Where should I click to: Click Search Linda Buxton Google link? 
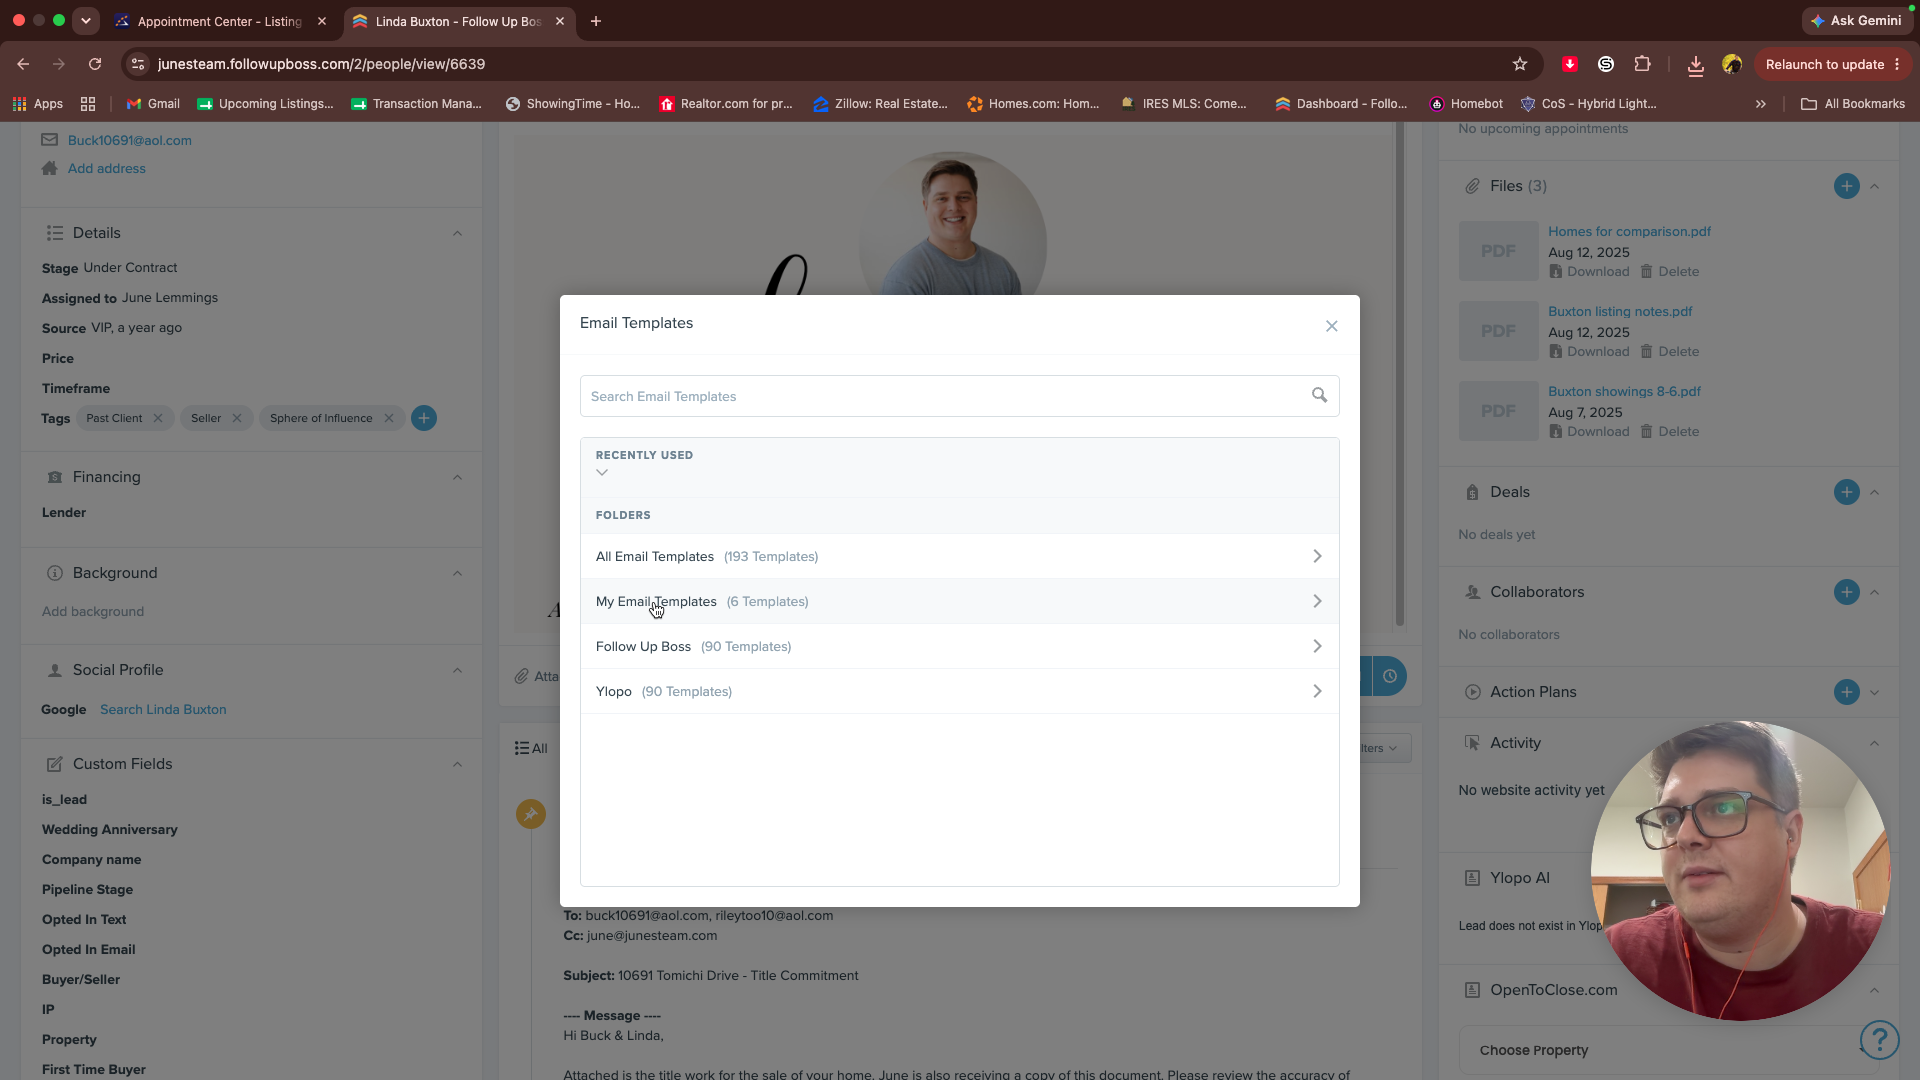click(x=163, y=709)
